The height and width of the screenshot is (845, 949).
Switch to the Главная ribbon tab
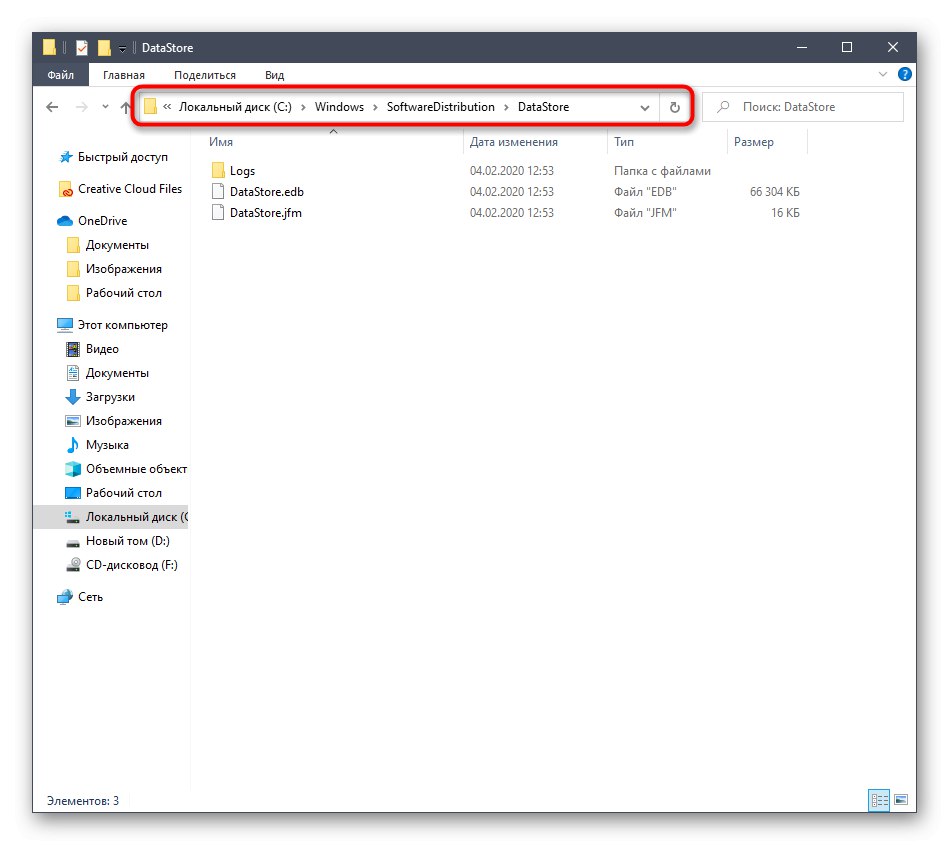tap(123, 75)
